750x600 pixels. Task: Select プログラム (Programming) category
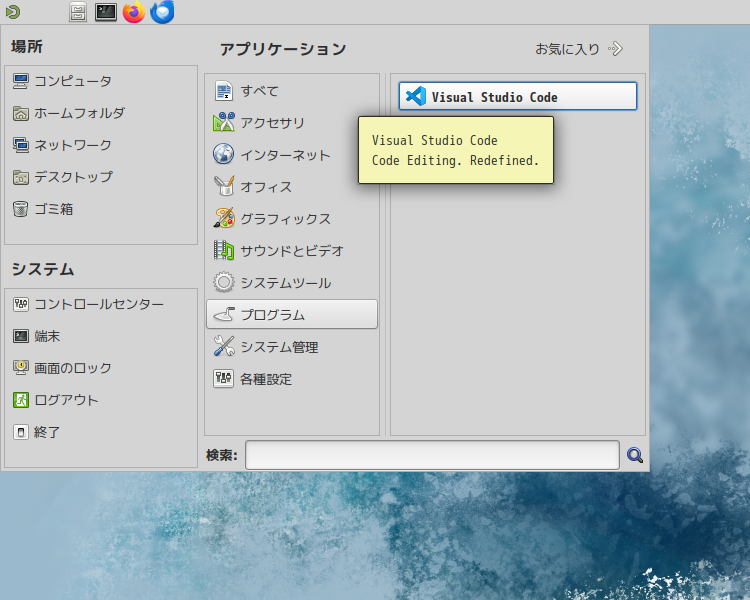click(292, 314)
